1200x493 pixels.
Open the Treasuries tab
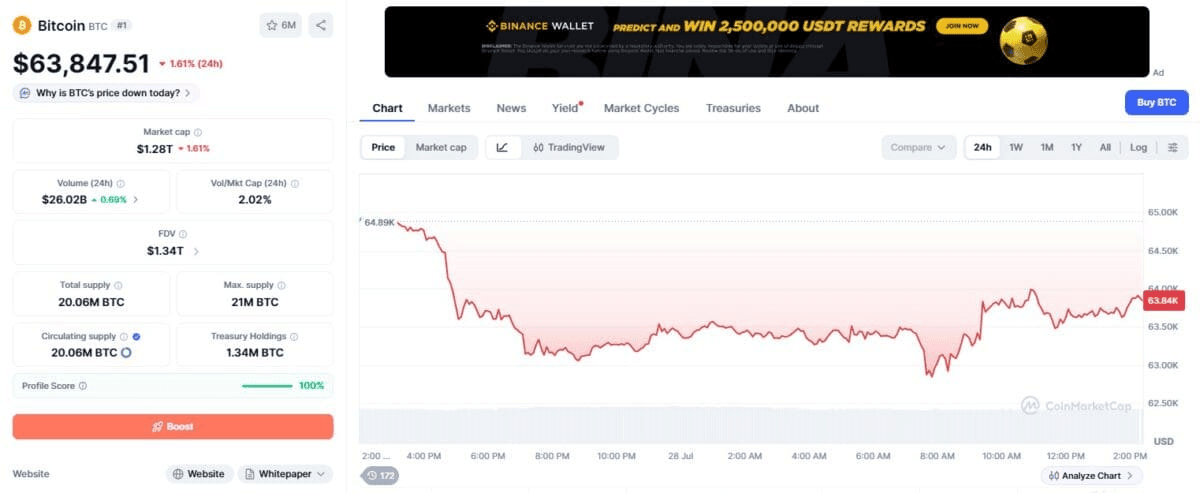(x=733, y=108)
